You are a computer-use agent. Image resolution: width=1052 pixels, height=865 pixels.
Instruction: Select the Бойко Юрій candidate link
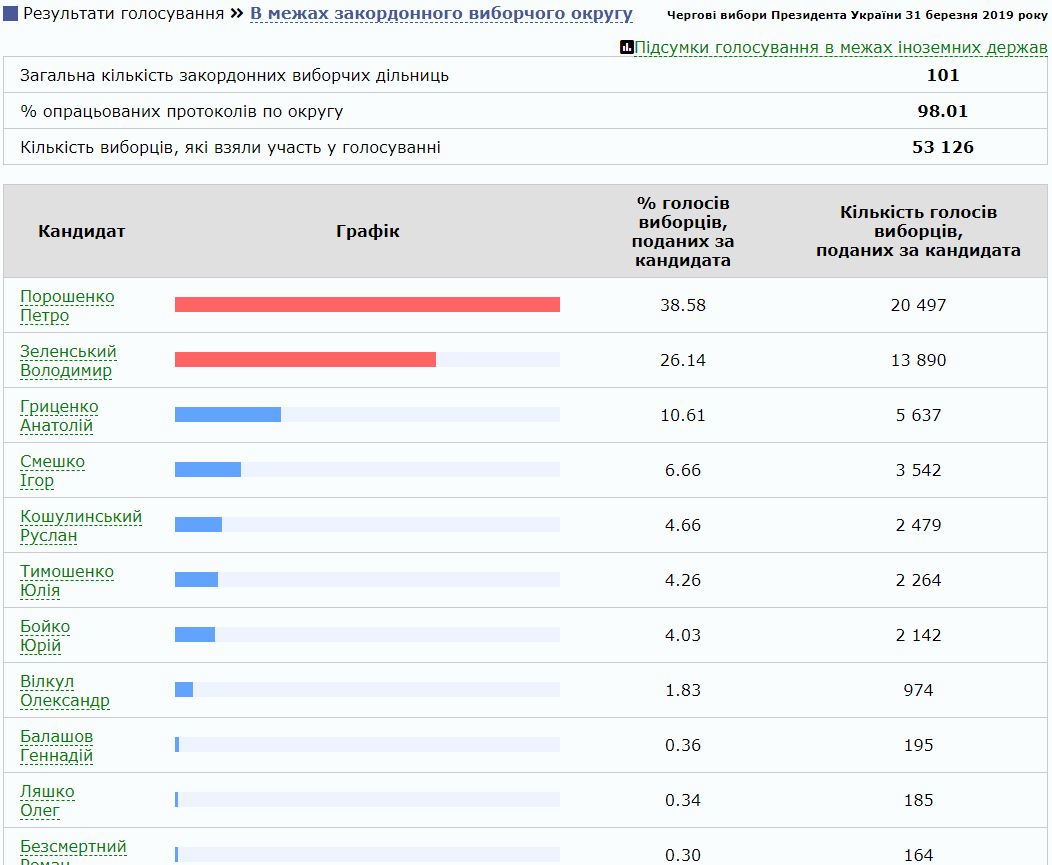[x=45, y=636]
